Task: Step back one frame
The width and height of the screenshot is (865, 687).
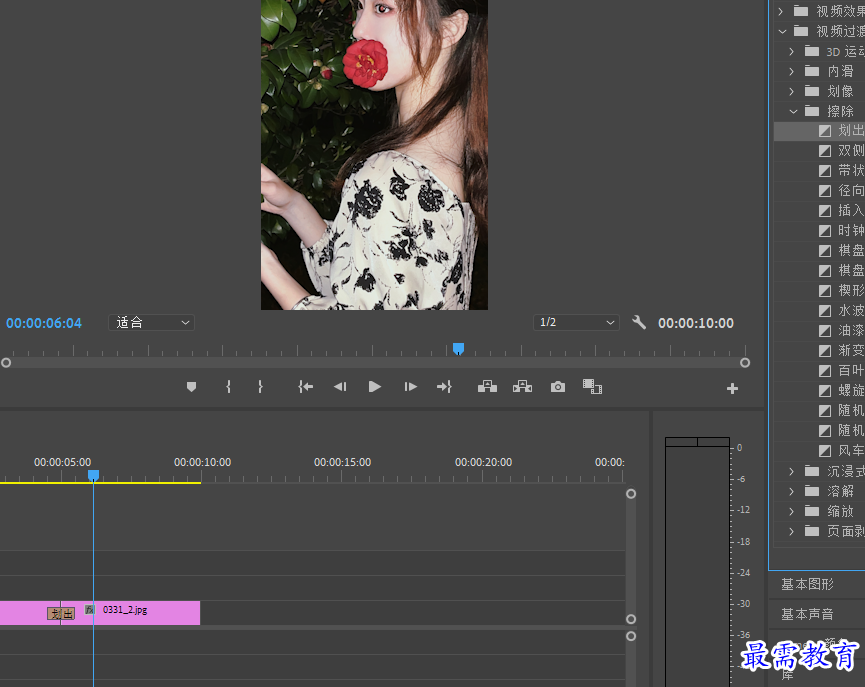Action: click(x=340, y=387)
